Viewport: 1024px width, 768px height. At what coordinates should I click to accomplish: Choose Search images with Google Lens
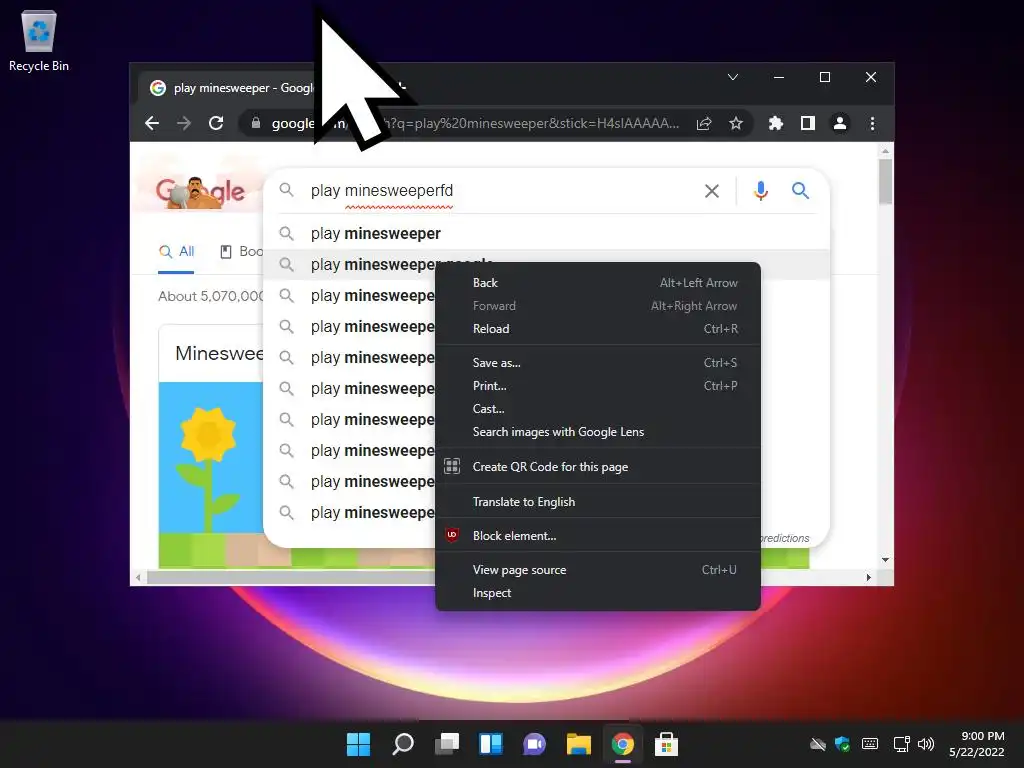[598, 432]
